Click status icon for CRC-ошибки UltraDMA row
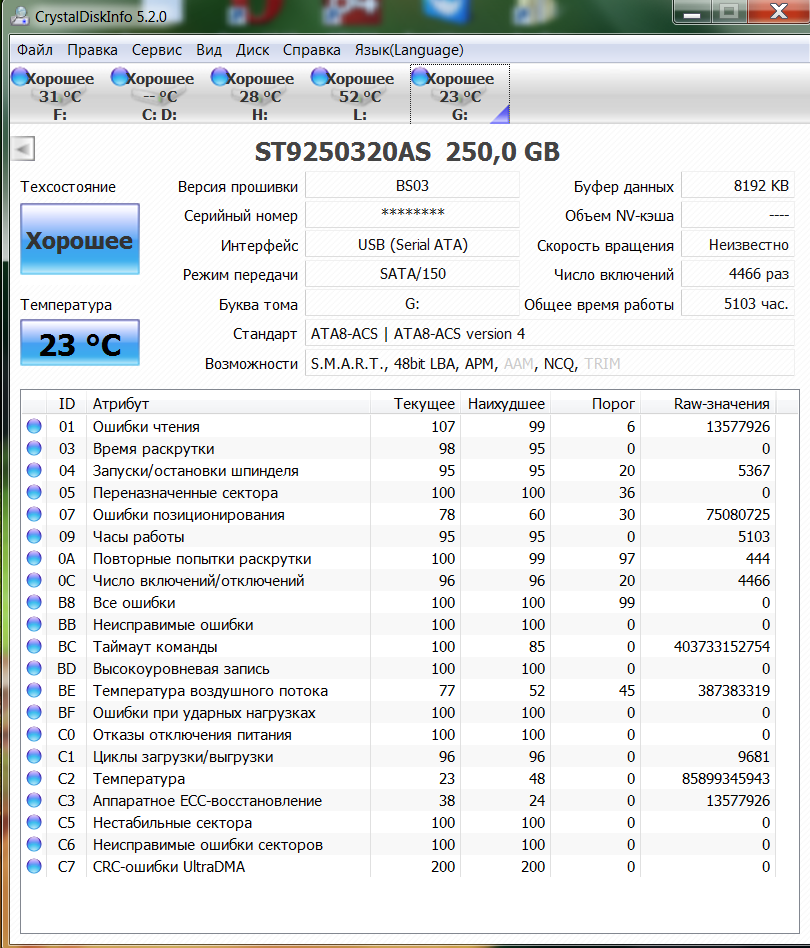This screenshot has width=810, height=948. (34, 866)
